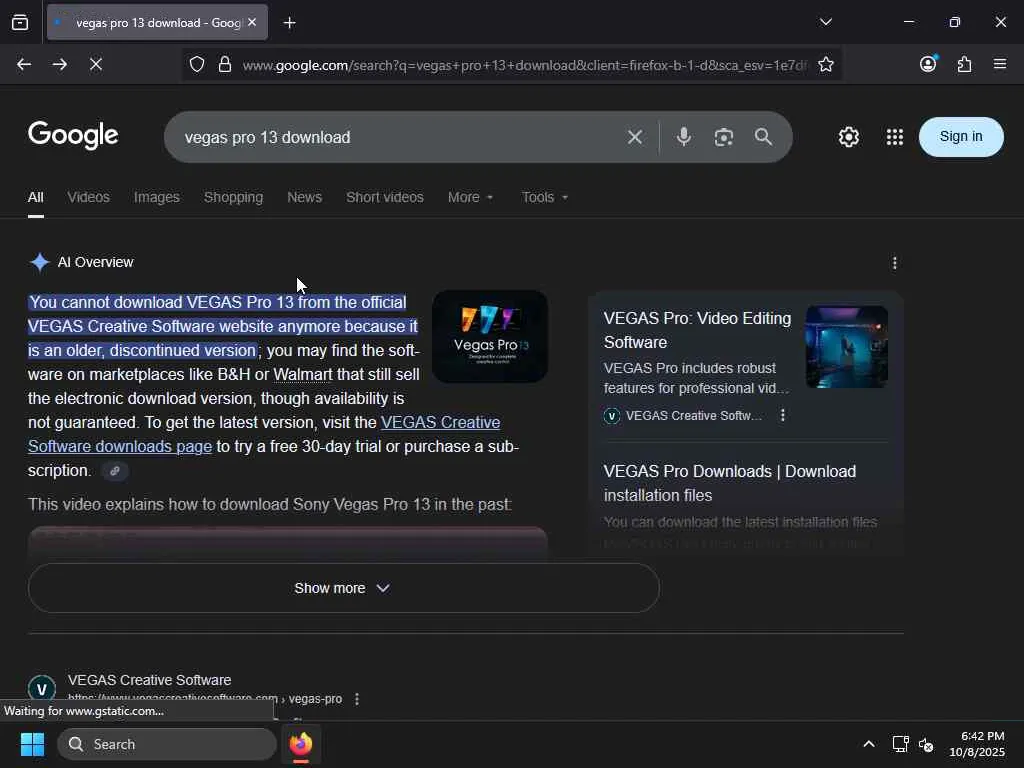Open the Google apps grid
This screenshot has height=768, width=1024.
tap(895, 137)
